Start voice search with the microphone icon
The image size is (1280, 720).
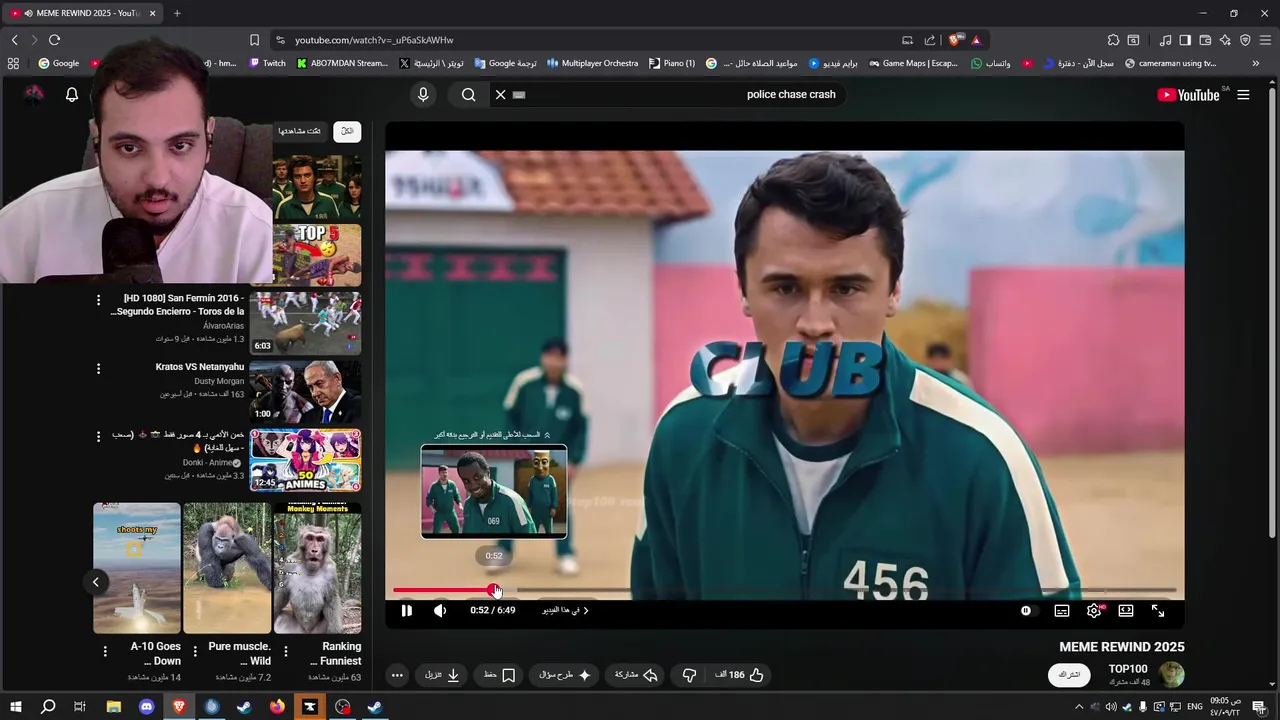pos(423,95)
